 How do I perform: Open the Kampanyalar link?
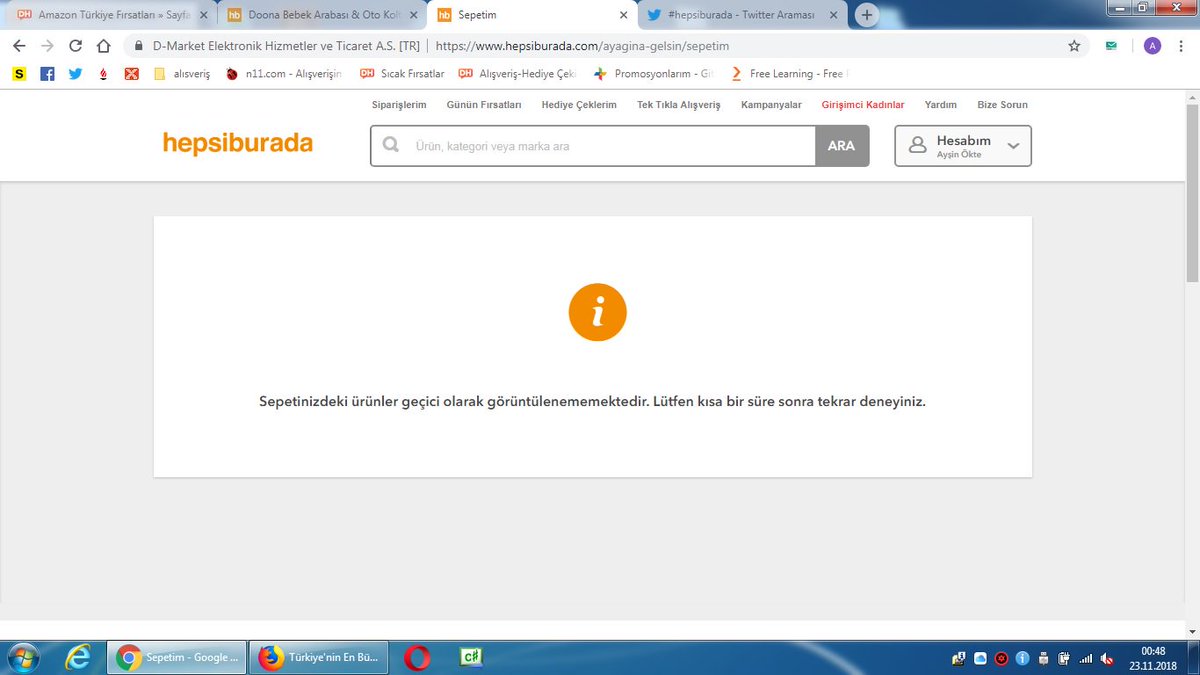click(771, 104)
